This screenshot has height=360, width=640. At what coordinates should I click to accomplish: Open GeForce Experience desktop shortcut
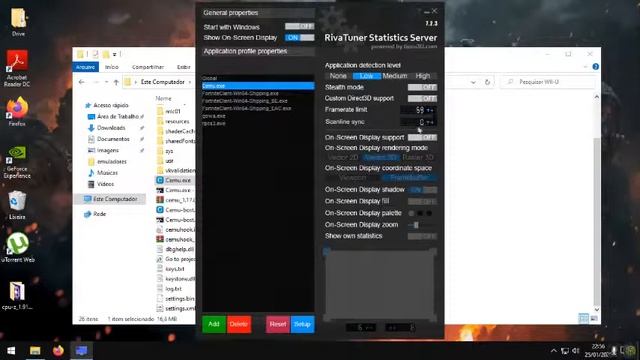click(17, 162)
